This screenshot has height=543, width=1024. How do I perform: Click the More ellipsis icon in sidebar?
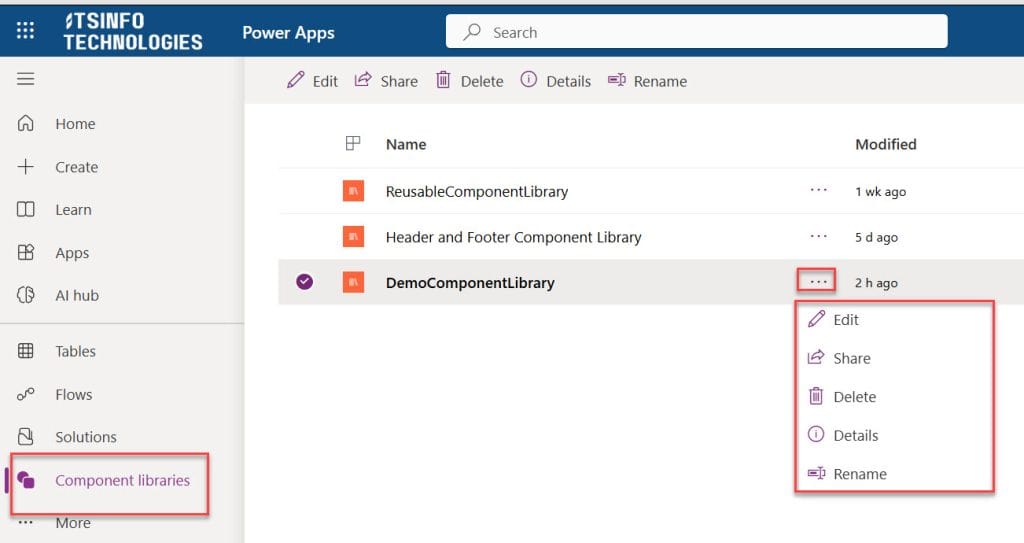[x=25, y=522]
